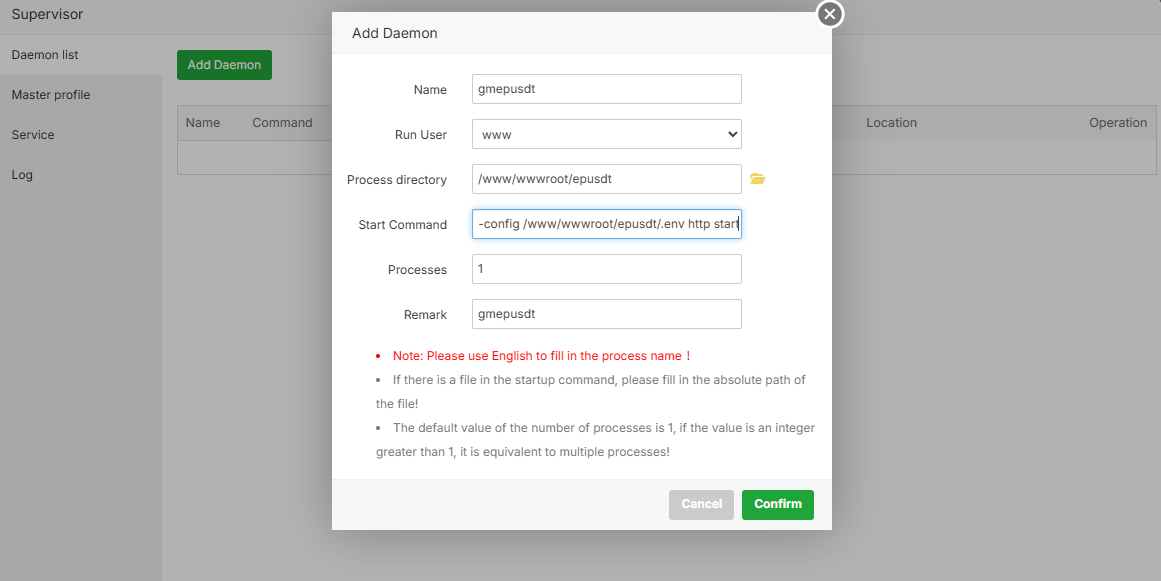Focus the Name input field containing gmepusdt

606,89
